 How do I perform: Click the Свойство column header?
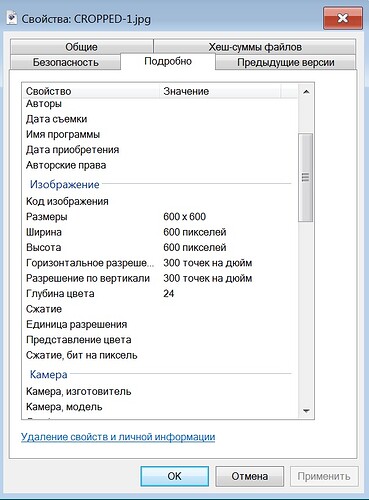tap(91, 91)
